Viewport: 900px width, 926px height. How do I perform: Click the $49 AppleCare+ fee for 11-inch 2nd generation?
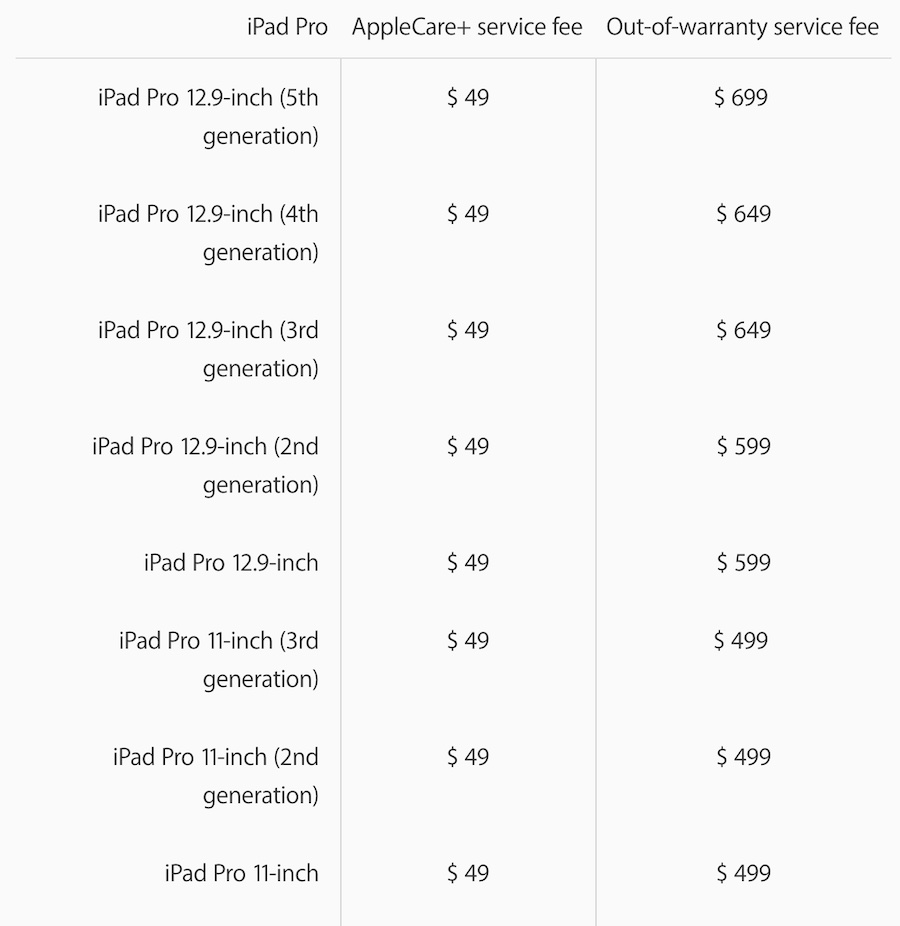point(468,757)
